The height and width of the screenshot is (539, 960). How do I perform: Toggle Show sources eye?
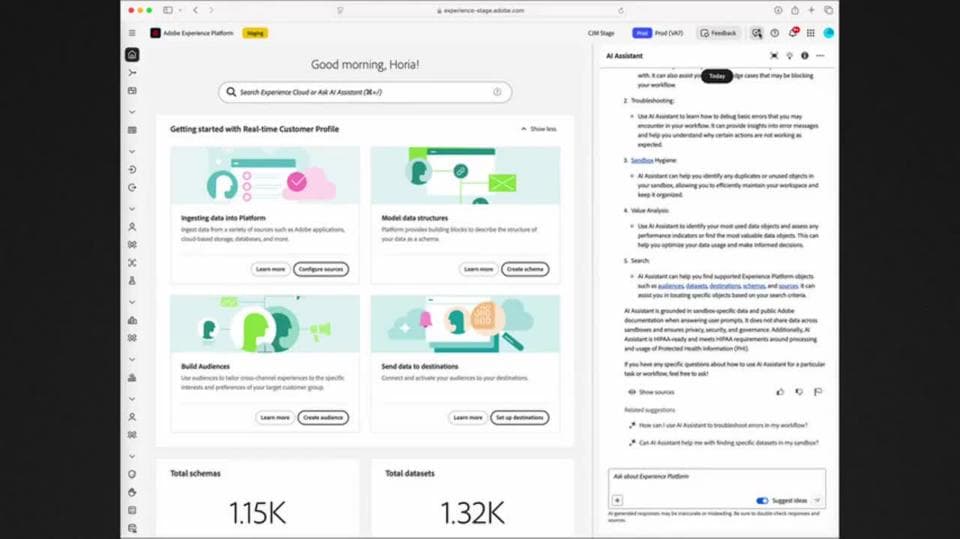(632, 392)
